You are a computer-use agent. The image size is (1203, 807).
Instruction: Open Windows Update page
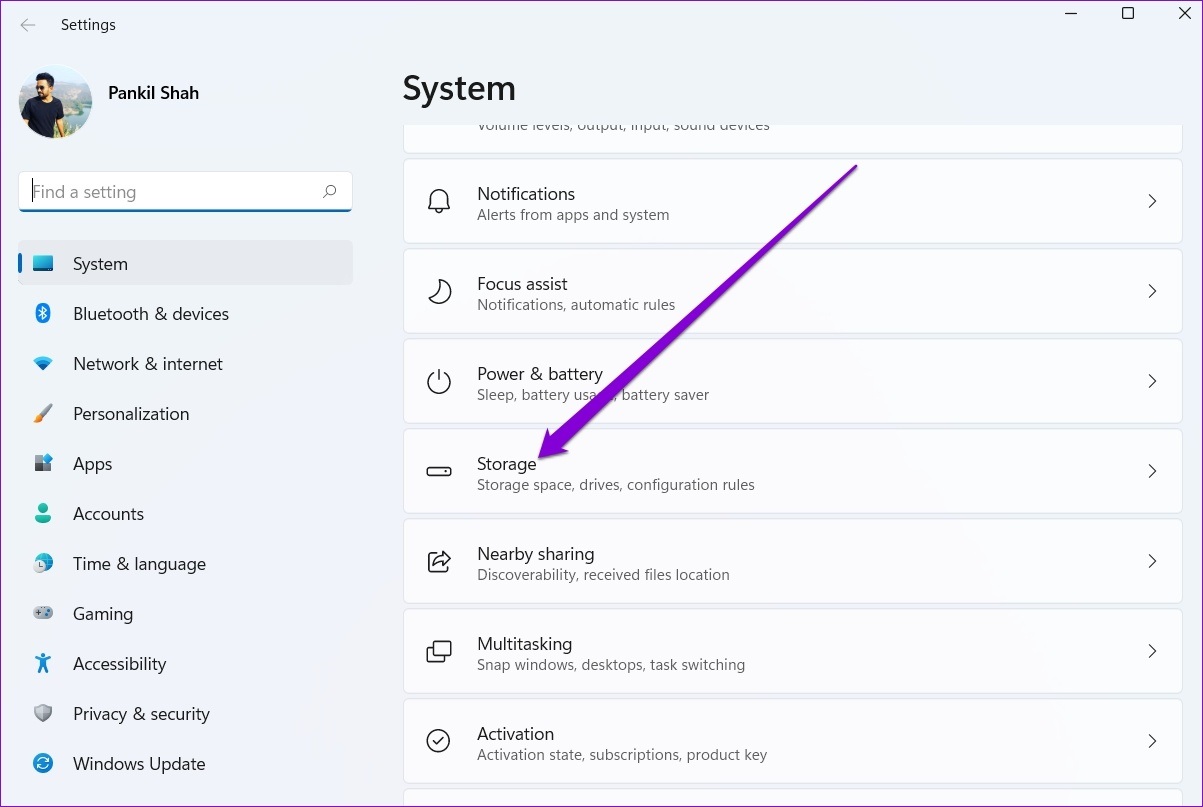[185, 764]
